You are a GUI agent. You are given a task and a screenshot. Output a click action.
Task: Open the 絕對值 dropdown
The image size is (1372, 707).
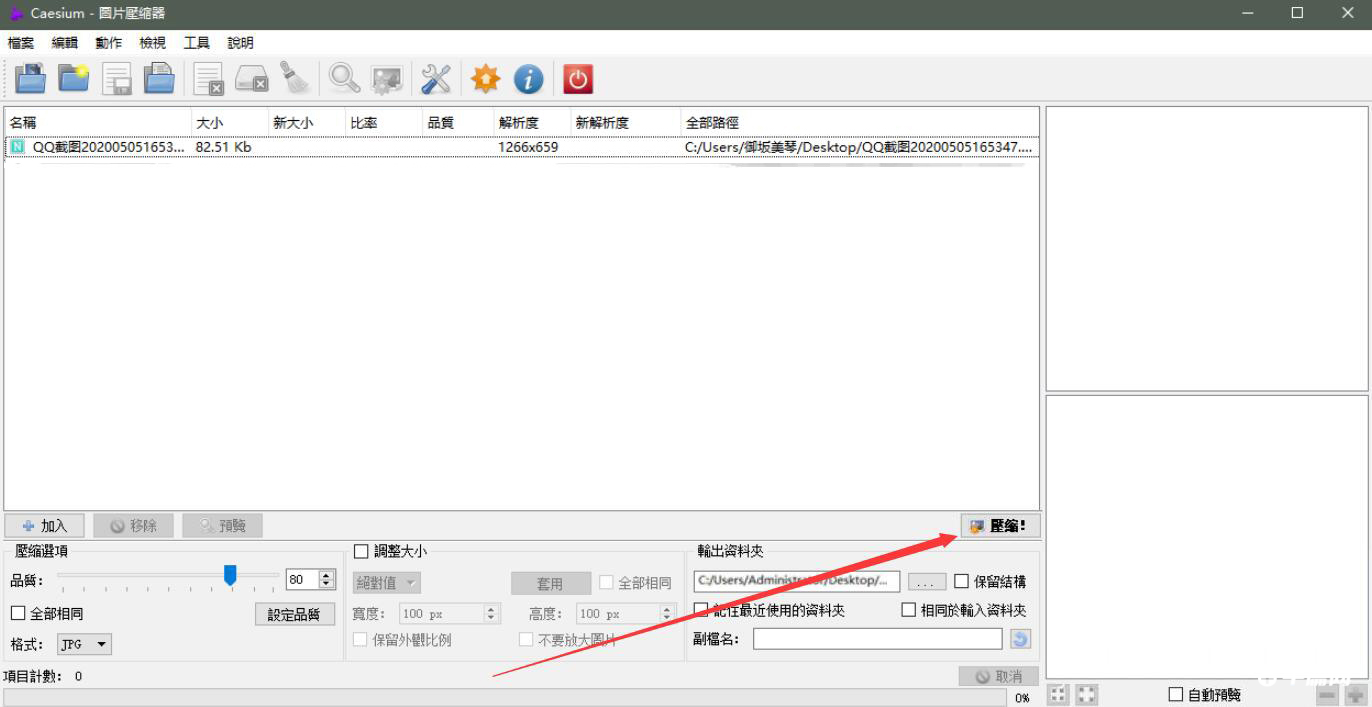(386, 582)
